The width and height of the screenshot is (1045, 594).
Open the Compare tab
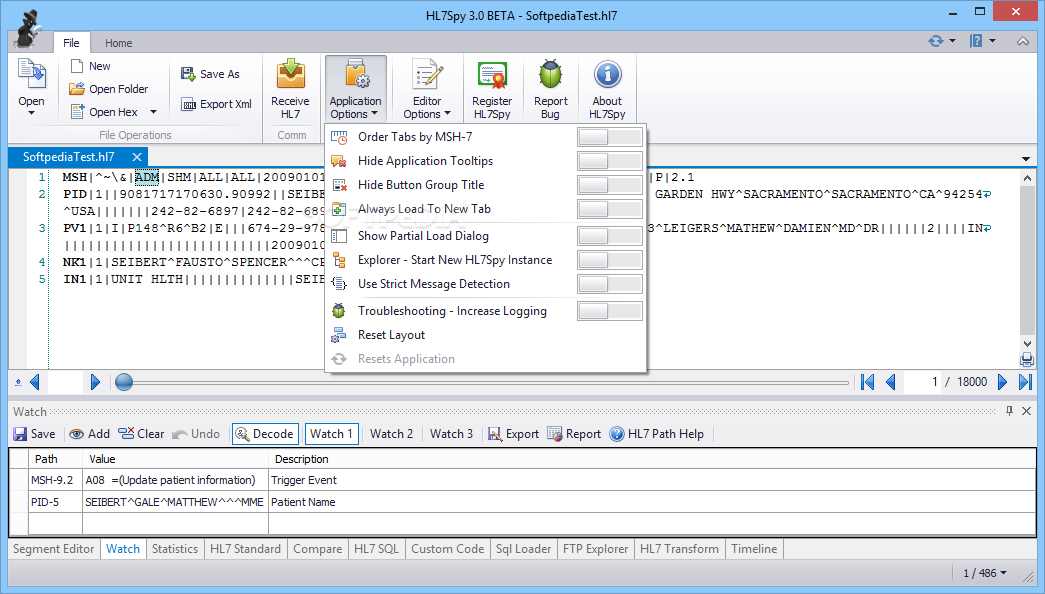click(317, 549)
